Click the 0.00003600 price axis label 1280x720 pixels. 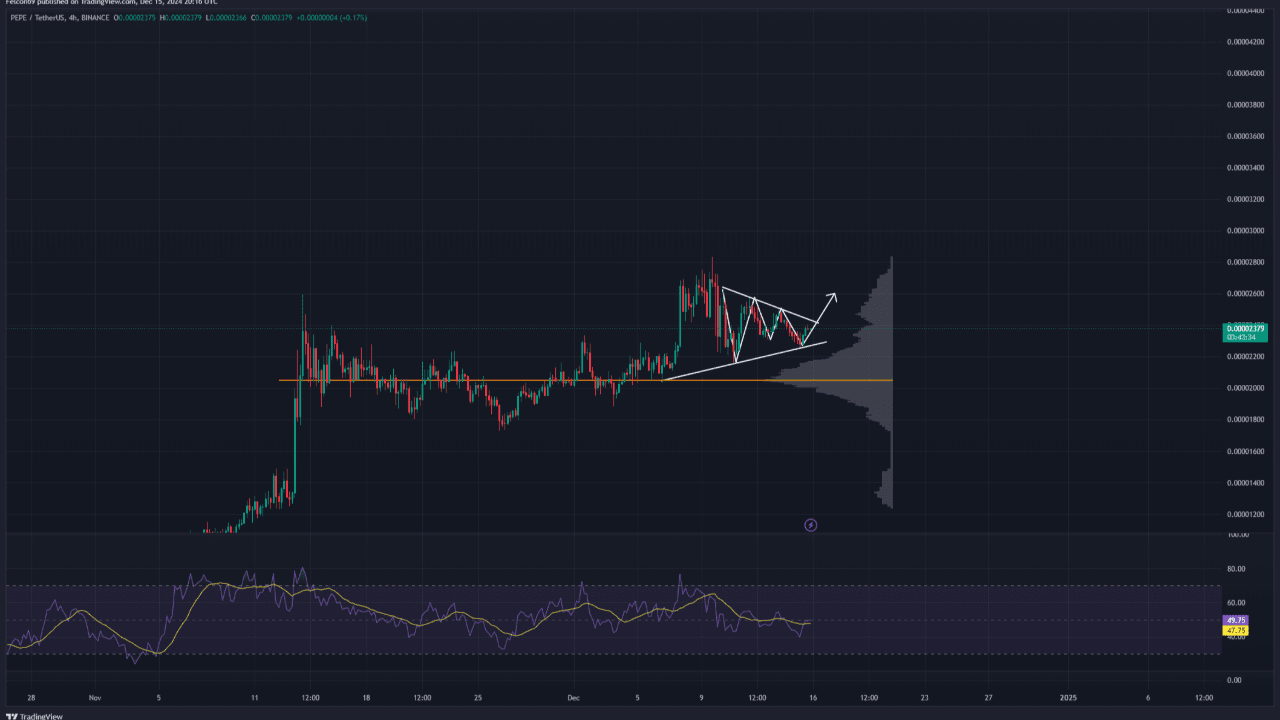click(x=1245, y=137)
